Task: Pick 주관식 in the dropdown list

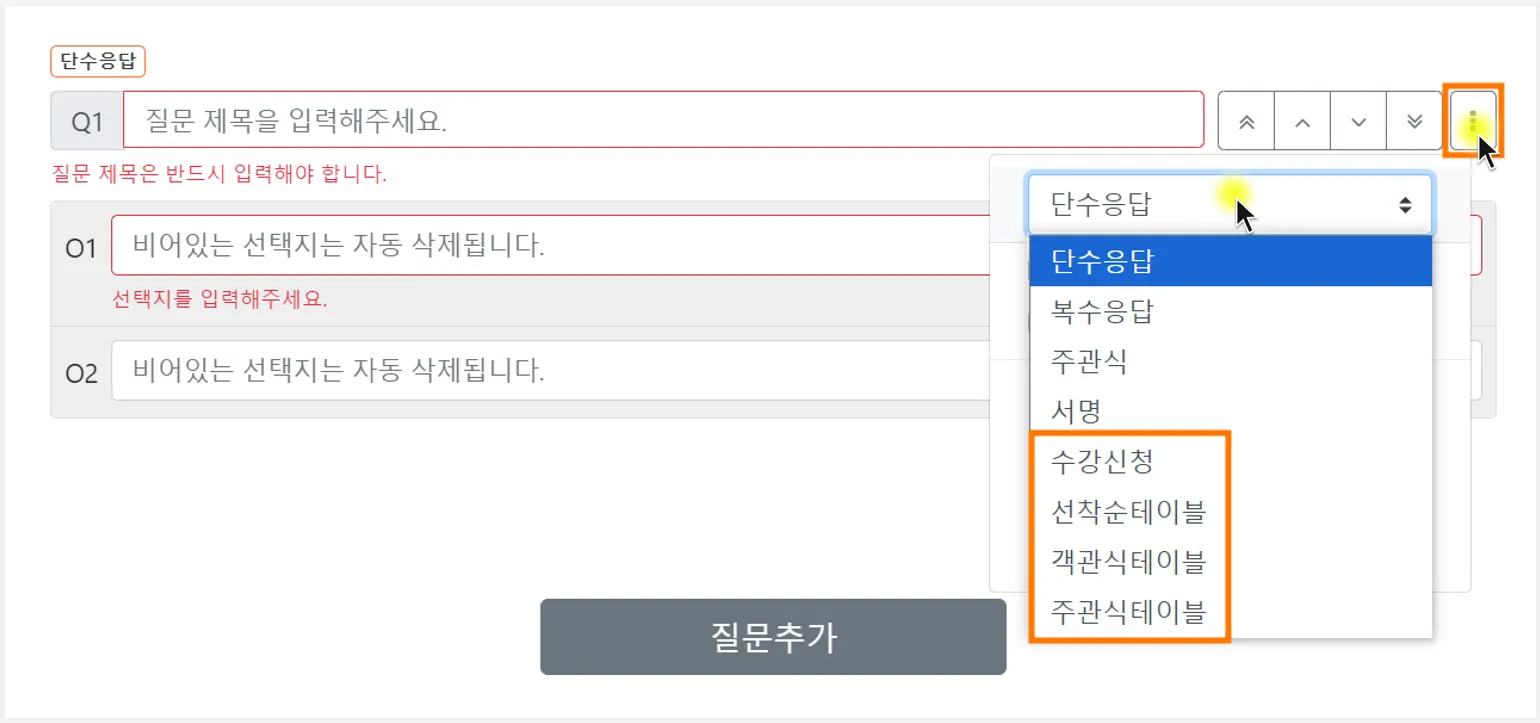Action: pos(1089,362)
